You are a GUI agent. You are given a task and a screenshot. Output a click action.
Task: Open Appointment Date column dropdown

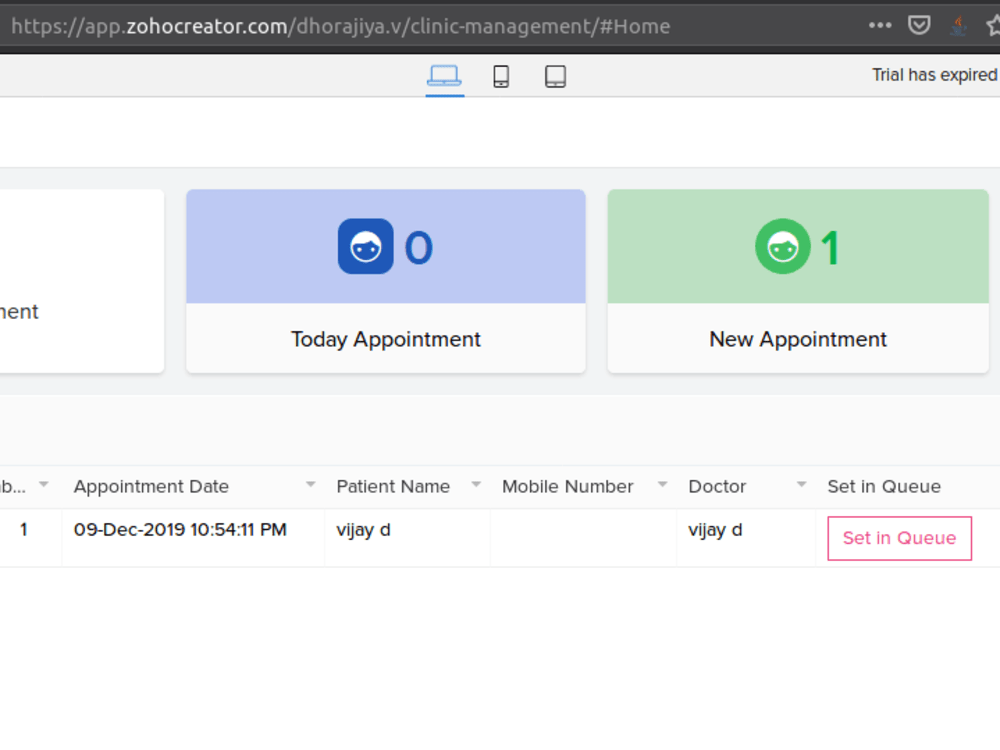(311, 485)
